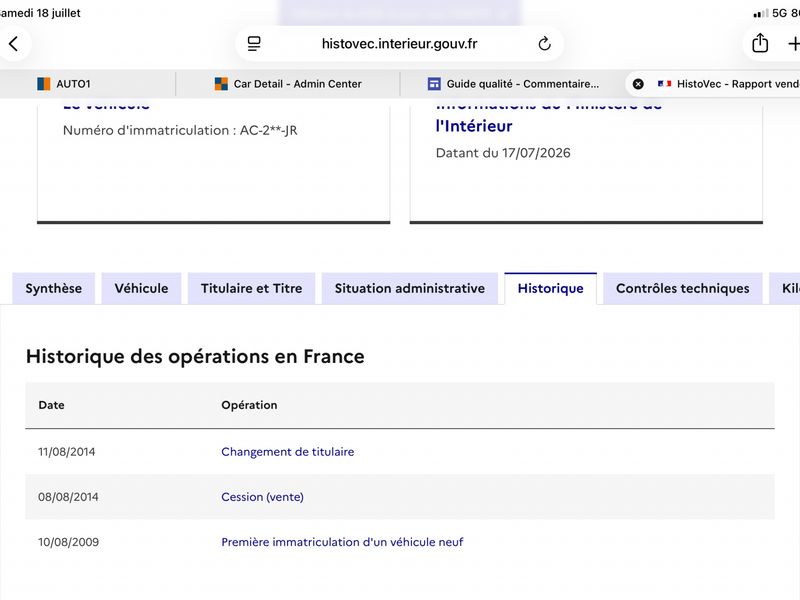Click the histovec.interieur.gouv.fr address field
This screenshot has height=600, width=800.
pos(399,44)
